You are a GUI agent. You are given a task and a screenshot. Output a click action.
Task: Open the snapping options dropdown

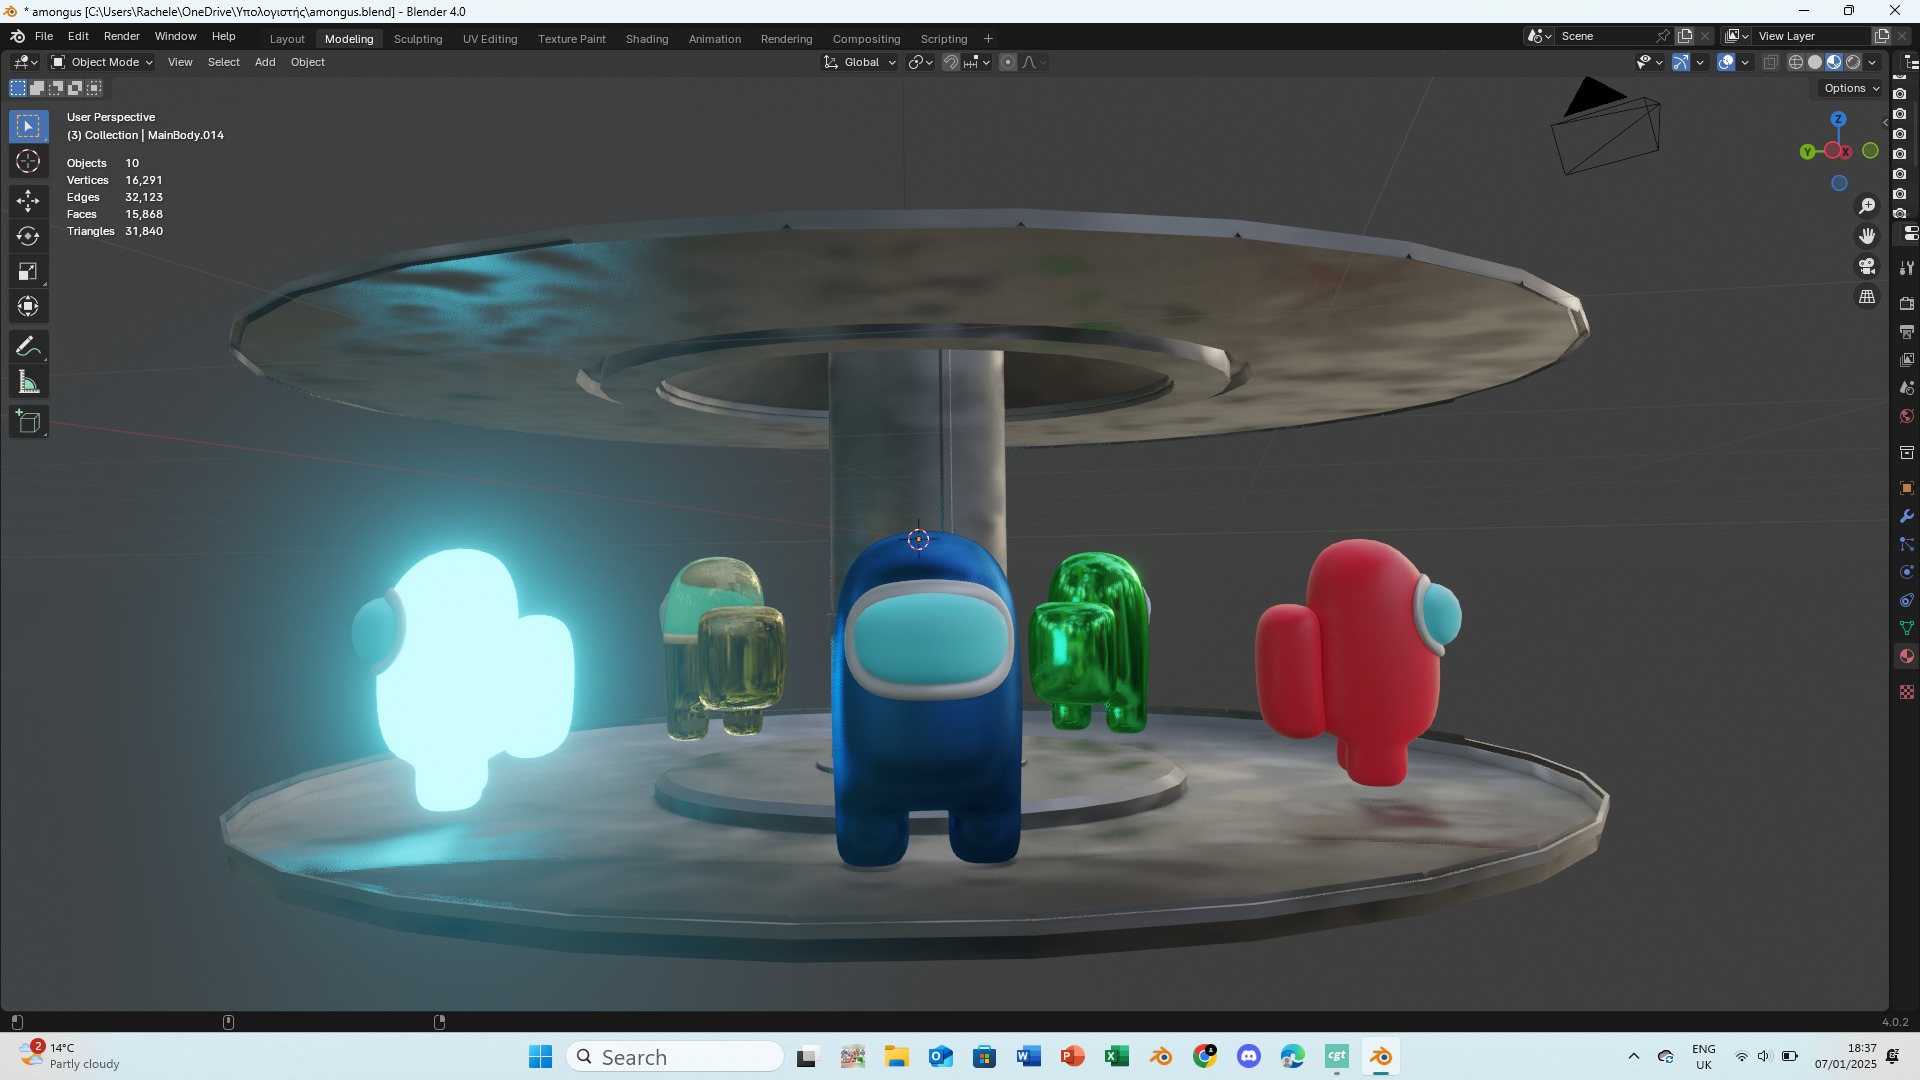tap(977, 62)
